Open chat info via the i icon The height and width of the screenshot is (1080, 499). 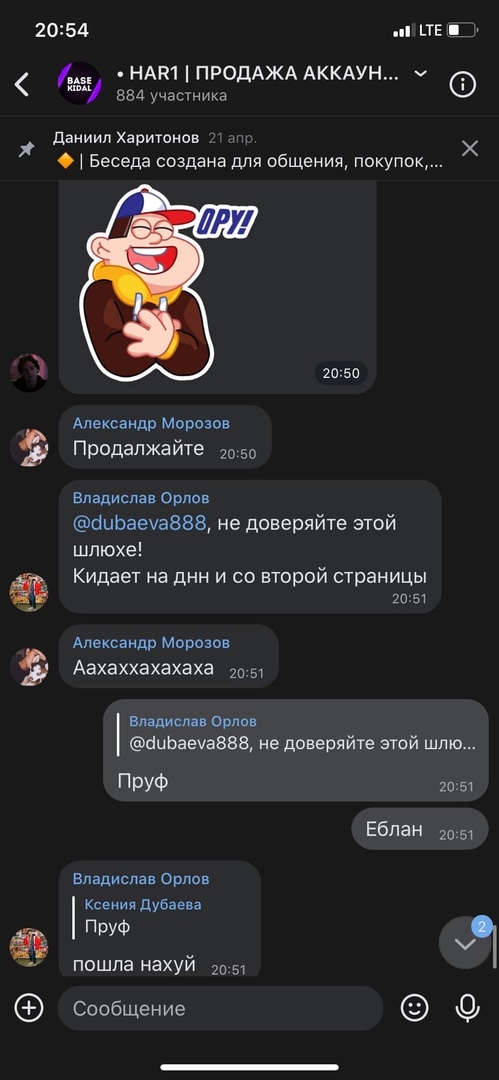coord(462,85)
